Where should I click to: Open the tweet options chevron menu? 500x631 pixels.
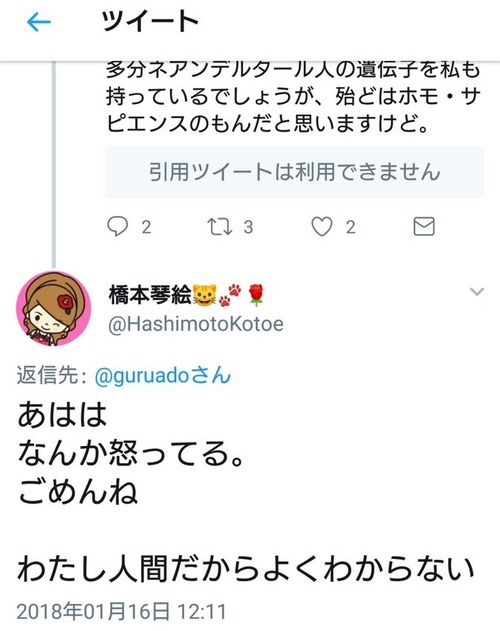[477, 291]
